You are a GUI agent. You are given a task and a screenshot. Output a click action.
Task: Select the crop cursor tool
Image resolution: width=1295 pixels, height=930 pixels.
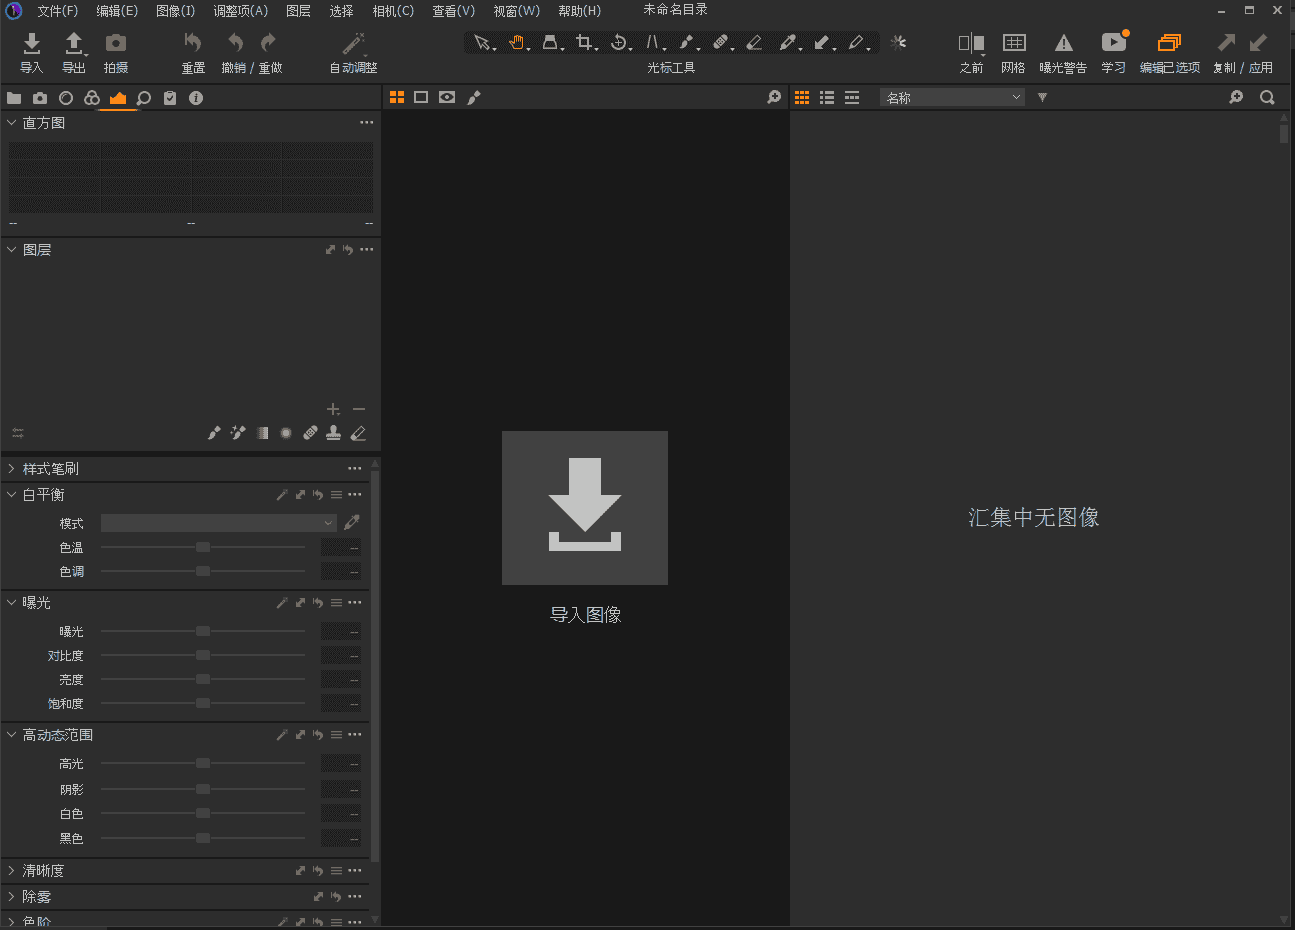point(585,43)
